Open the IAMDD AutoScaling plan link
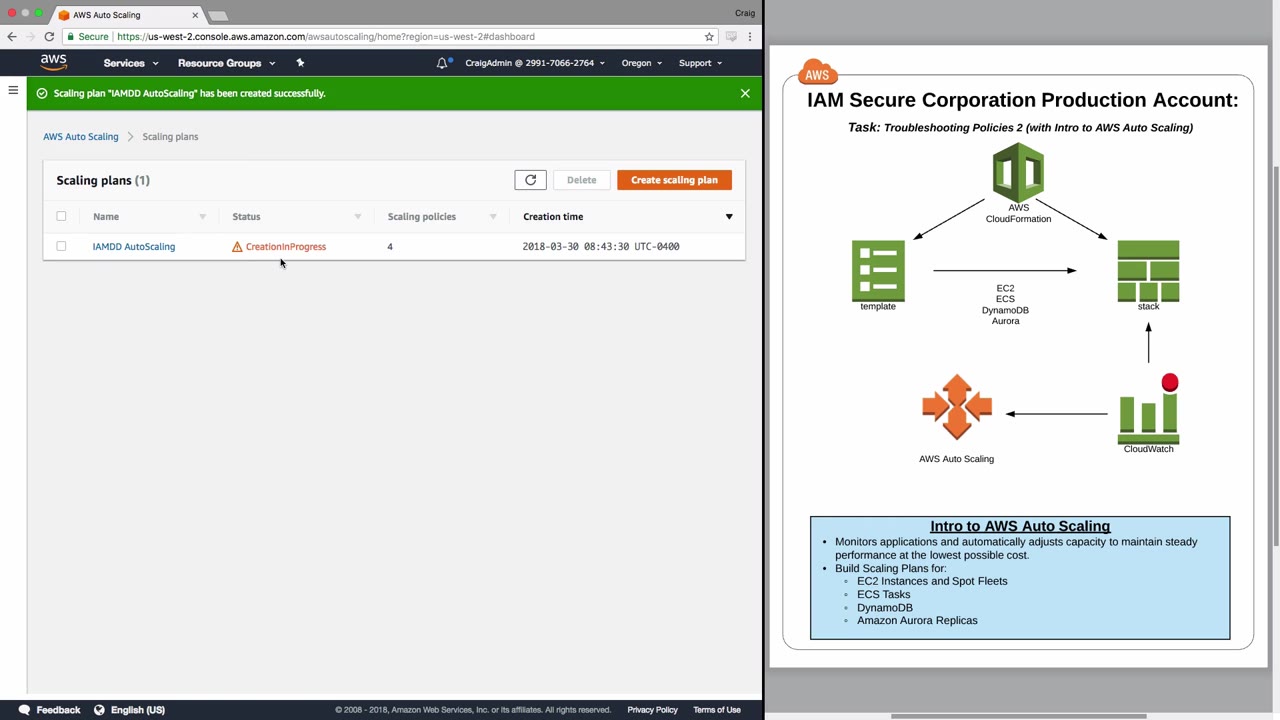 click(x=134, y=246)
